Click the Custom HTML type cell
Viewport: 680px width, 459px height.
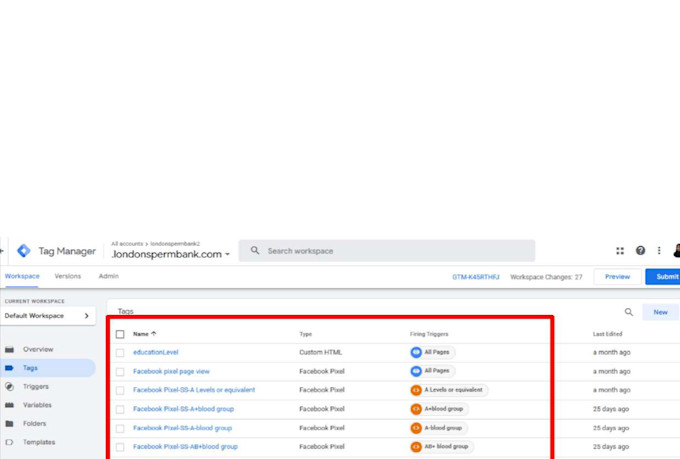320,352
